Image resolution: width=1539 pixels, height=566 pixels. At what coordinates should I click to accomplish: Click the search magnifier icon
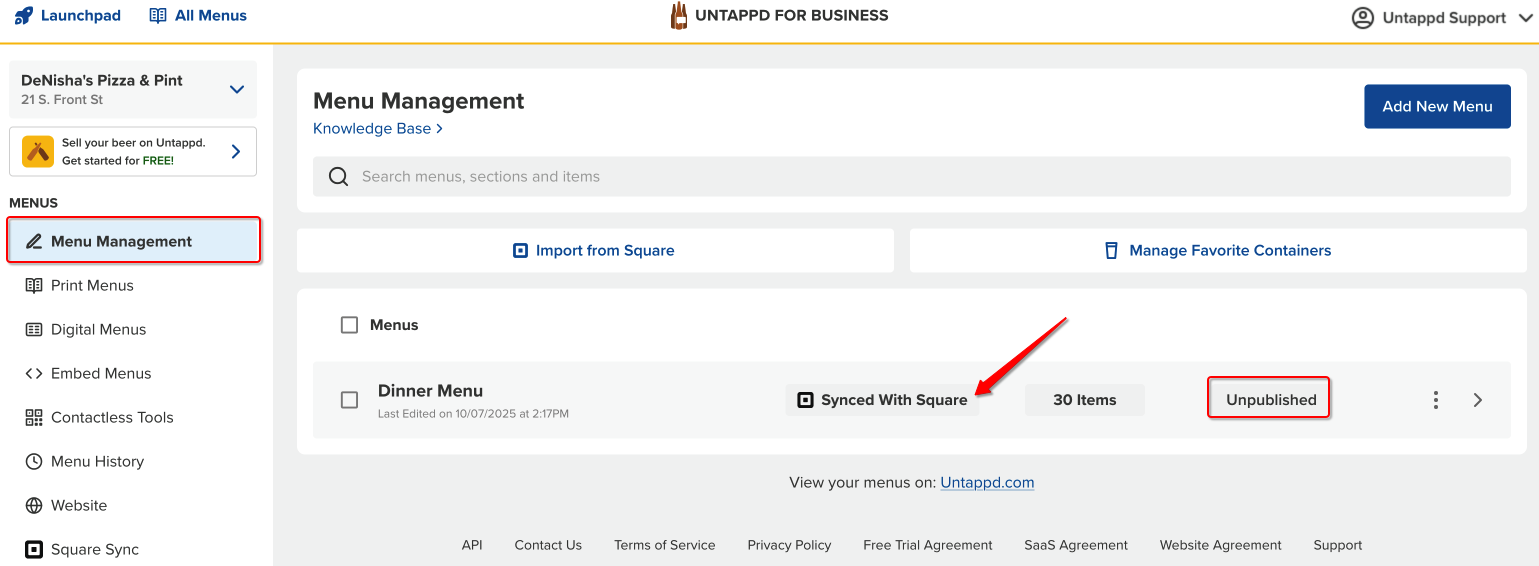pos(338,177)
